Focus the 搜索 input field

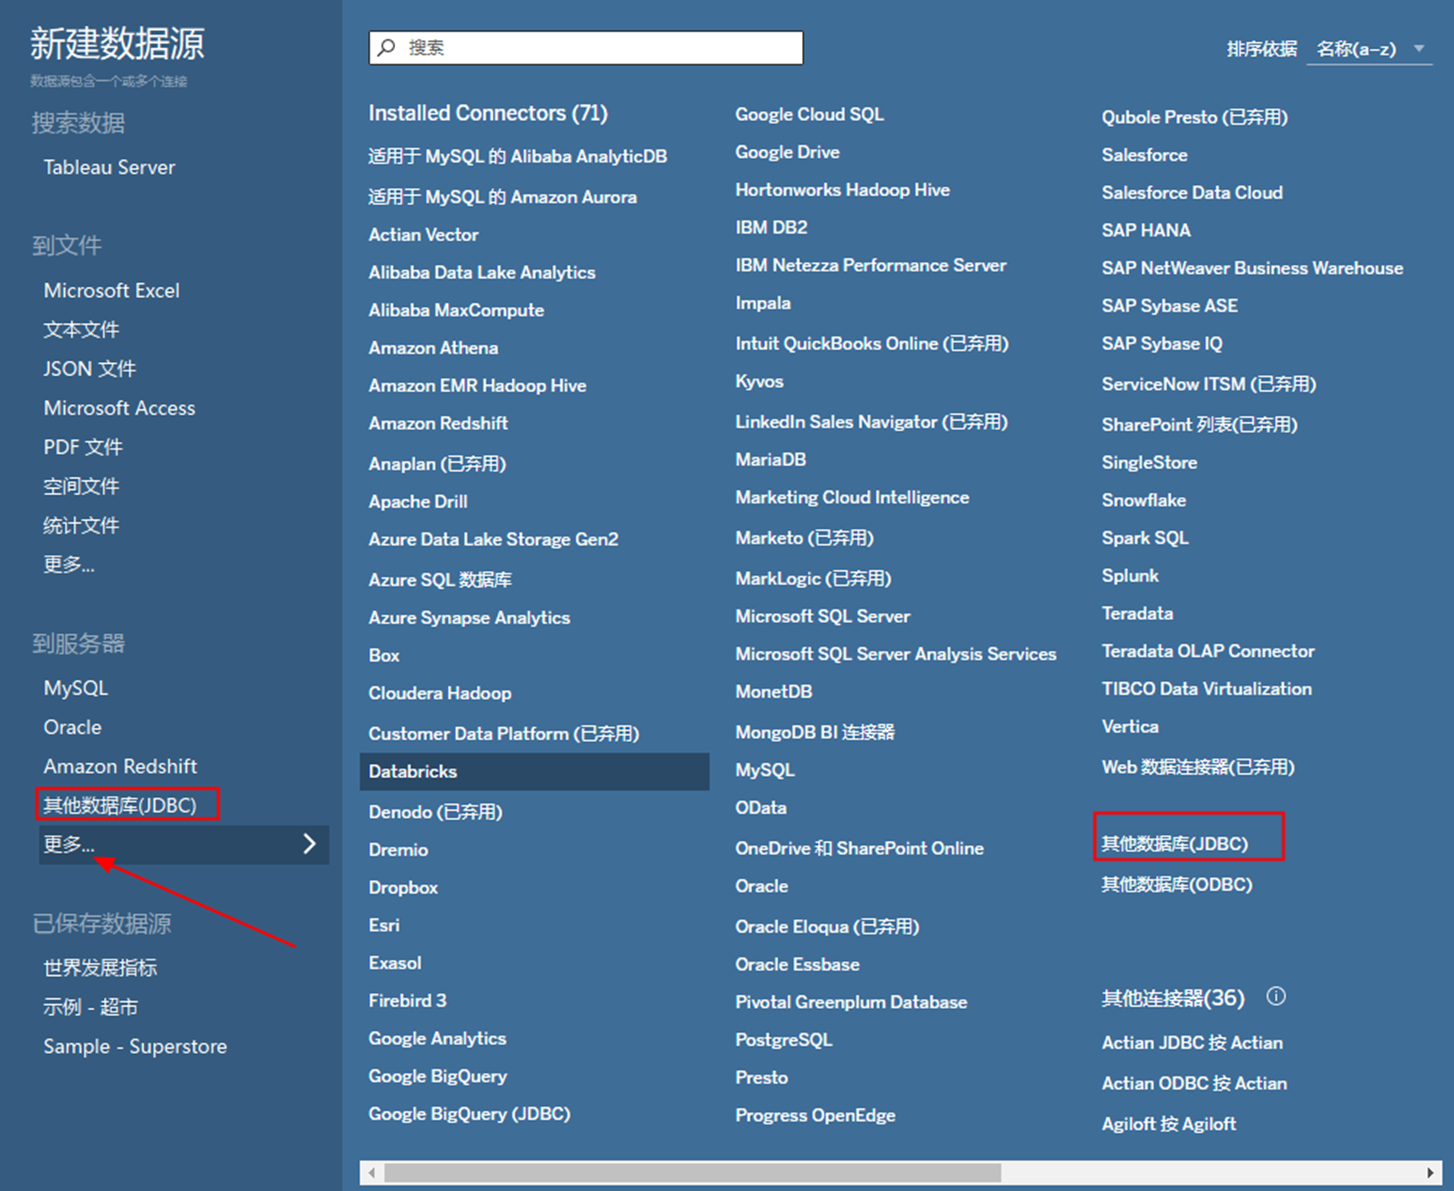click(586, 48)
